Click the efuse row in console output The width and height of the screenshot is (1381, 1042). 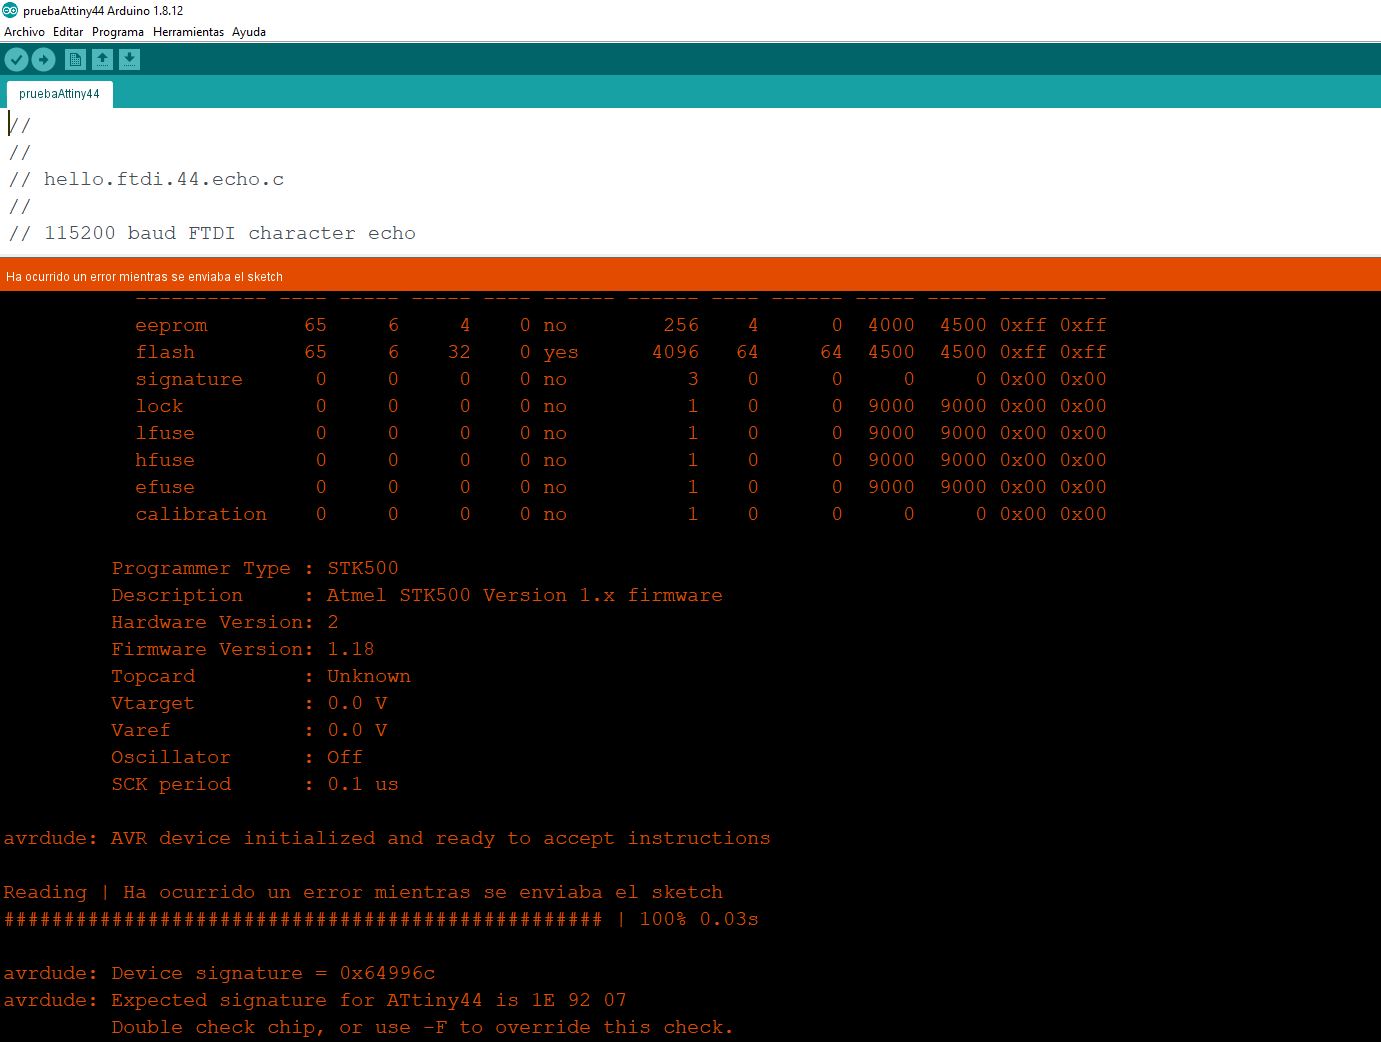coord(621,487)
